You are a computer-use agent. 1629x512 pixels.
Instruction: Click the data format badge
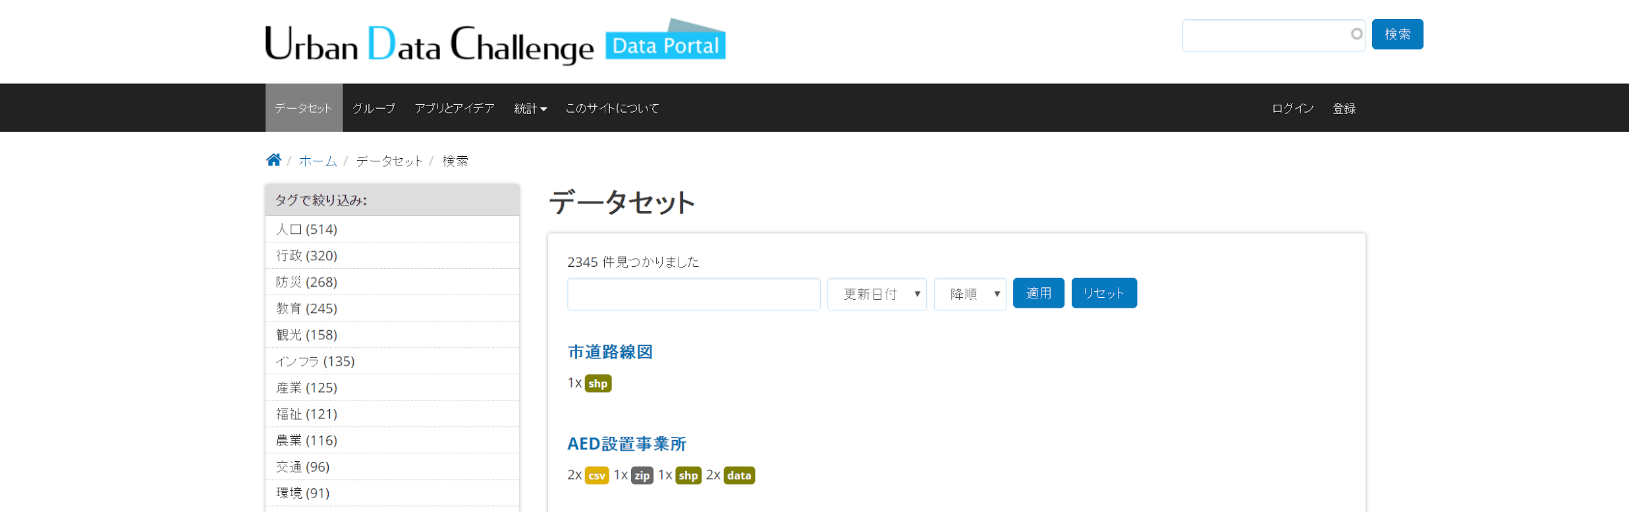[739, 476]
